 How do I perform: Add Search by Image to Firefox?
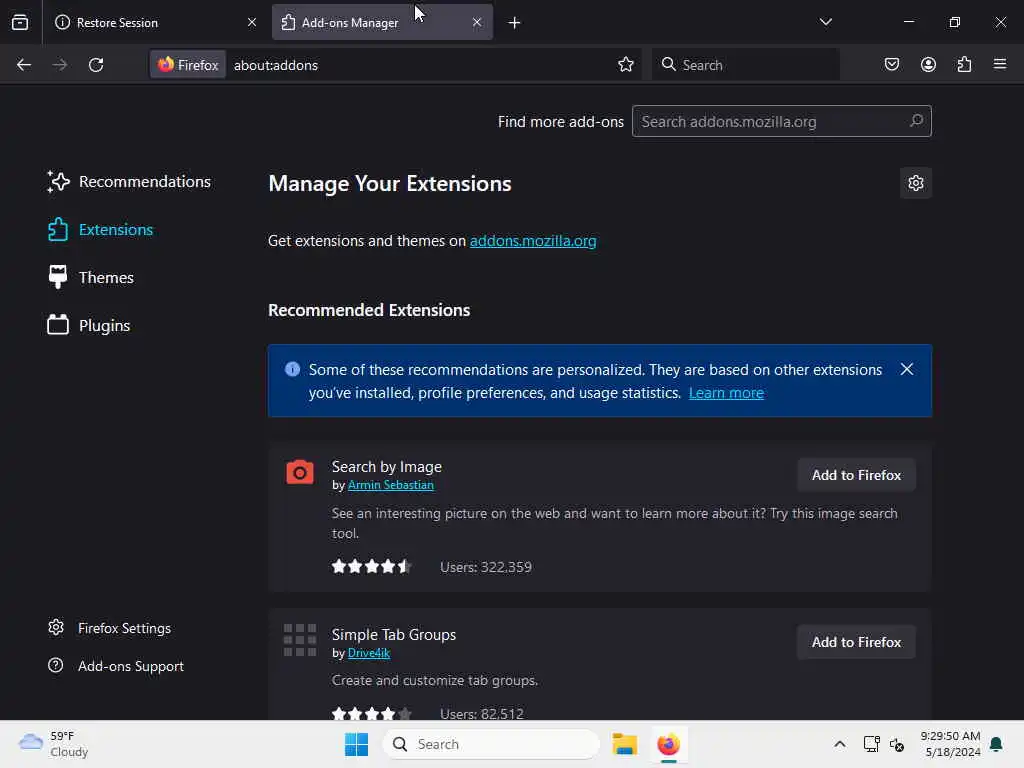click(x=856, y=475)
